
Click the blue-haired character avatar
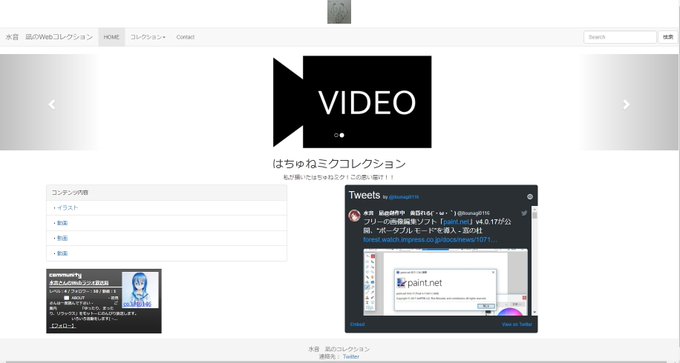(x=140, y=290)
